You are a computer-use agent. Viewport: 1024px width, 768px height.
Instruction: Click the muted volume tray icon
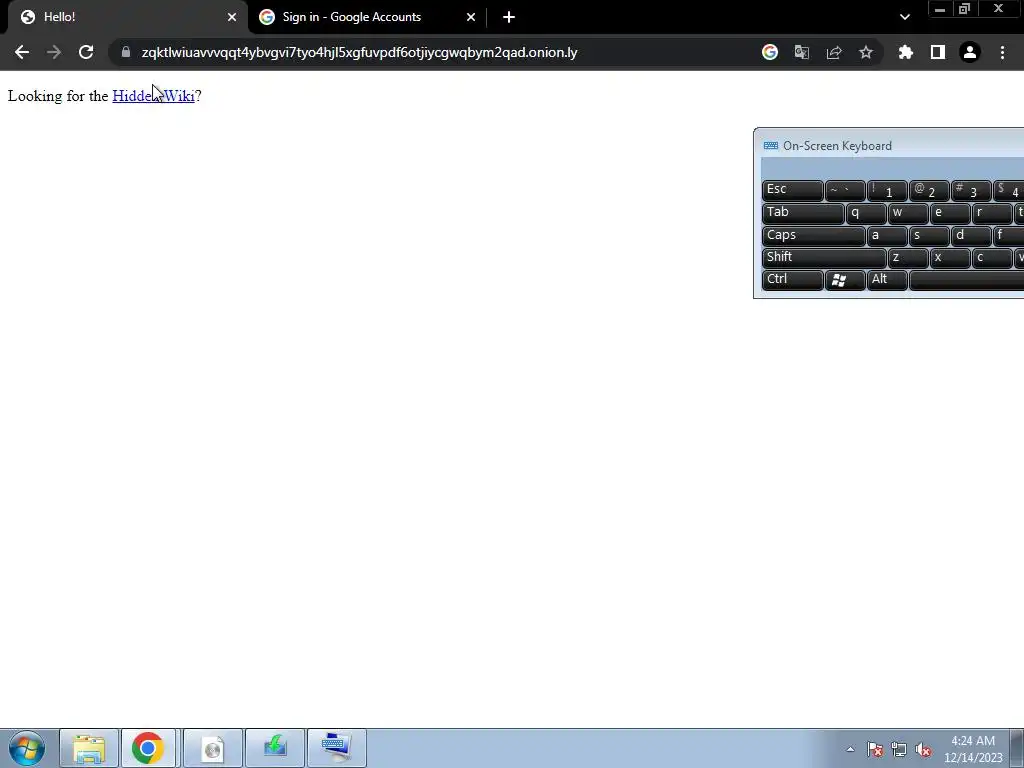pyautogui.click(x=923, y=750)
